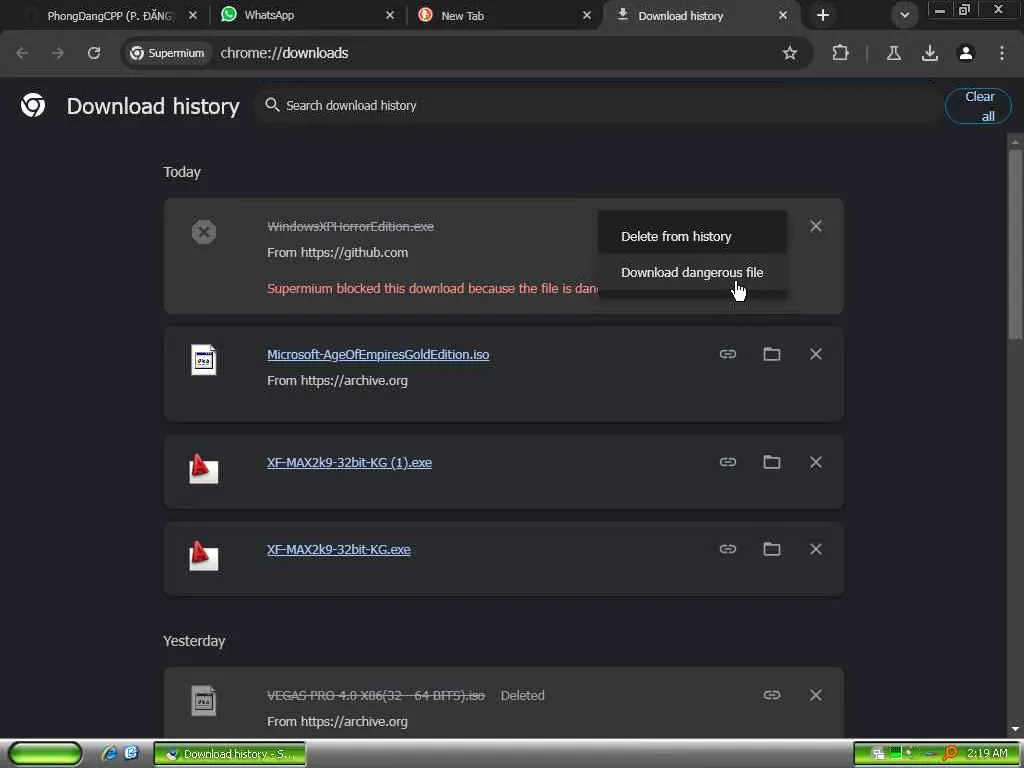Copy download link for VEGAS PRO iso
This screenshot has height=768, width=1024.
(772, 695)
